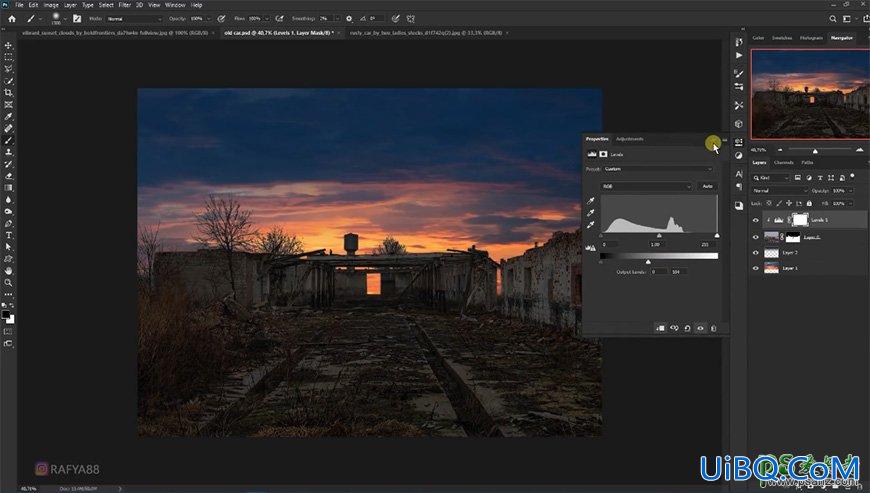Viewport: 870px width, 493px height.
Task: Select the layer mask icon in Properties
Action: pos(603,154)
